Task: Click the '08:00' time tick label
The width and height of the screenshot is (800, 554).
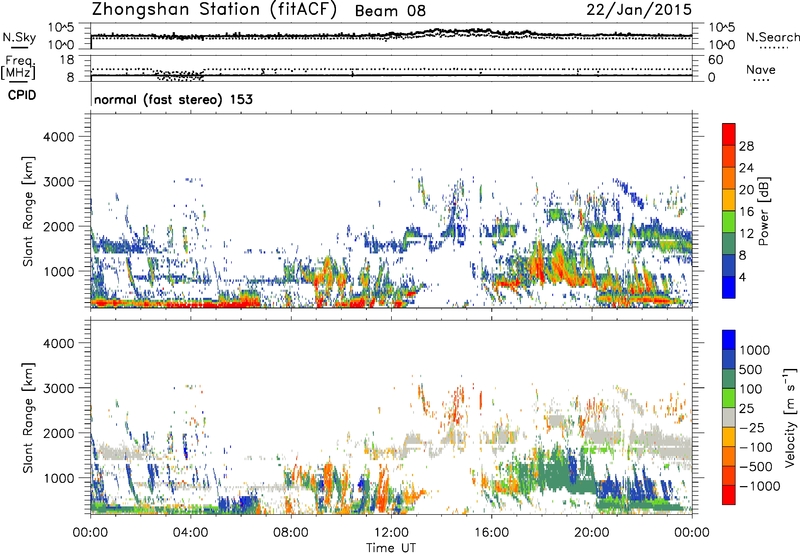Action: (x=291, y=533)
